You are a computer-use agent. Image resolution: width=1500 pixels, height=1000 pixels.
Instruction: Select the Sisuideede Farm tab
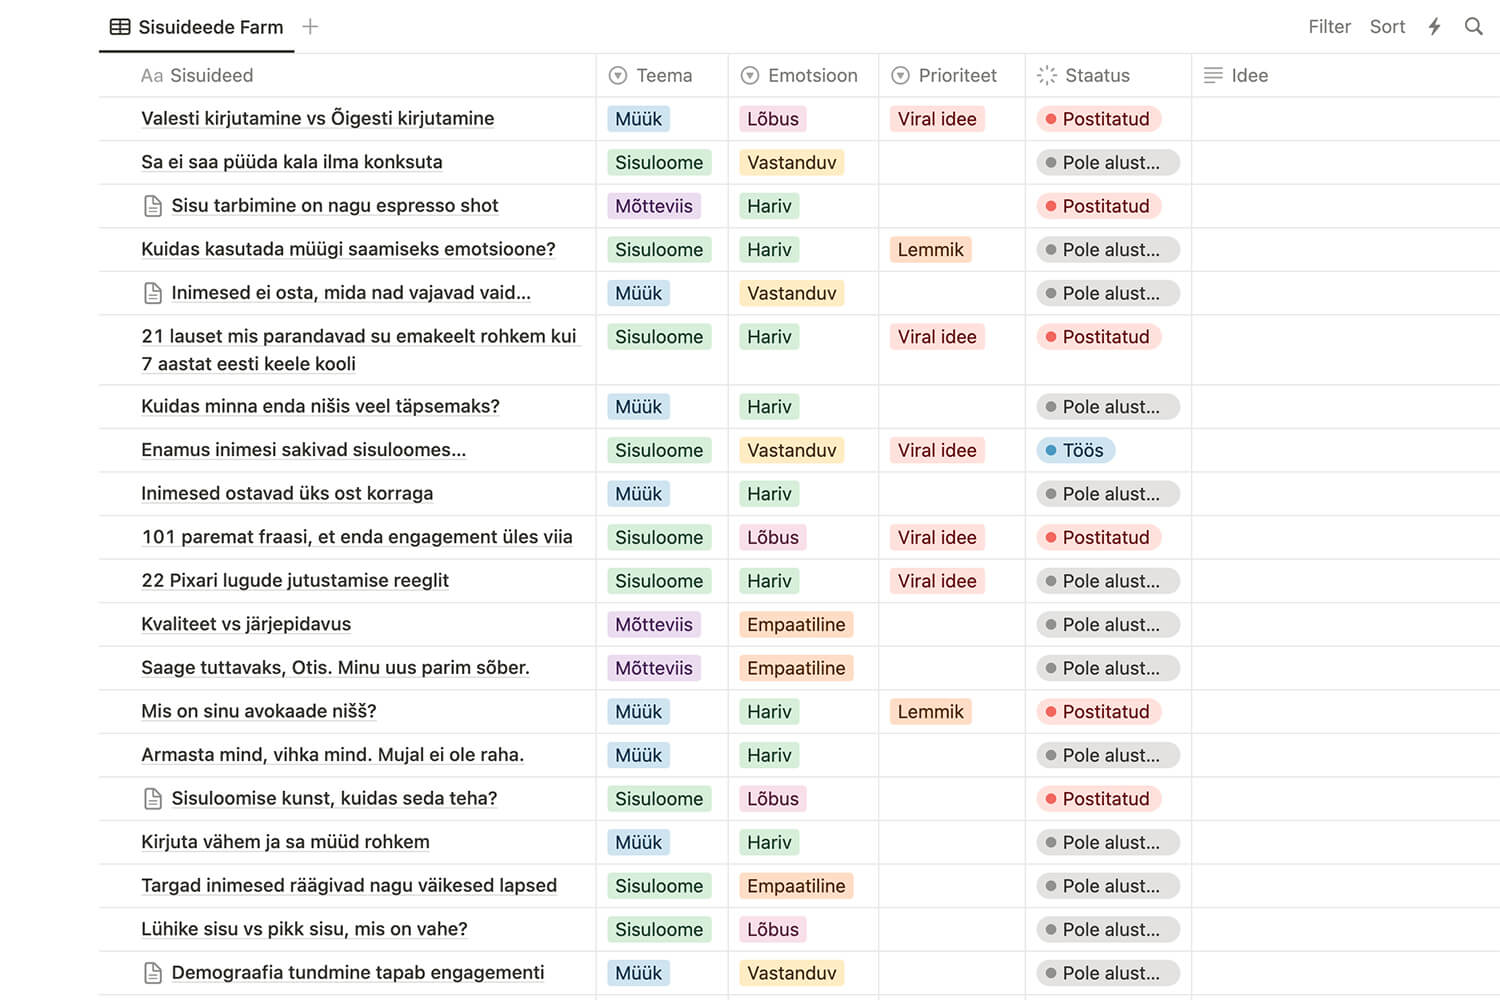tap(197, 27)
